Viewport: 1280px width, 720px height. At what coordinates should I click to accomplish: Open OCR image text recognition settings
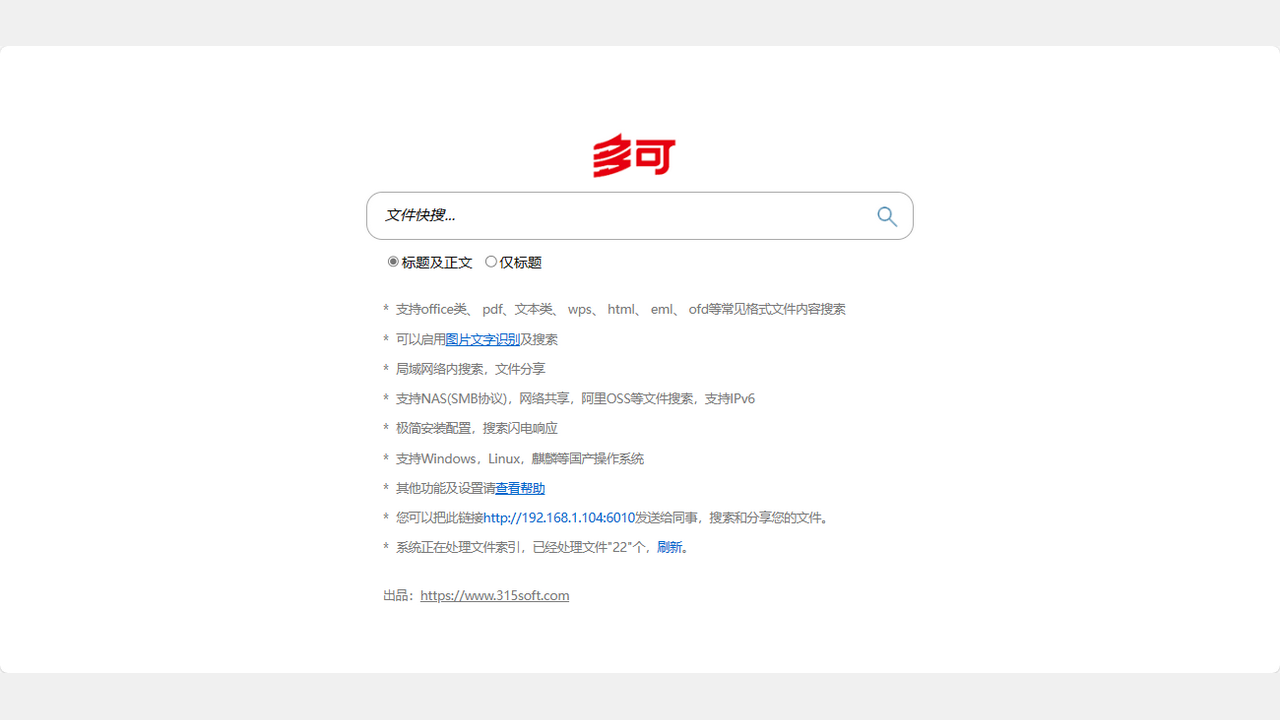[x=482, y=339]
